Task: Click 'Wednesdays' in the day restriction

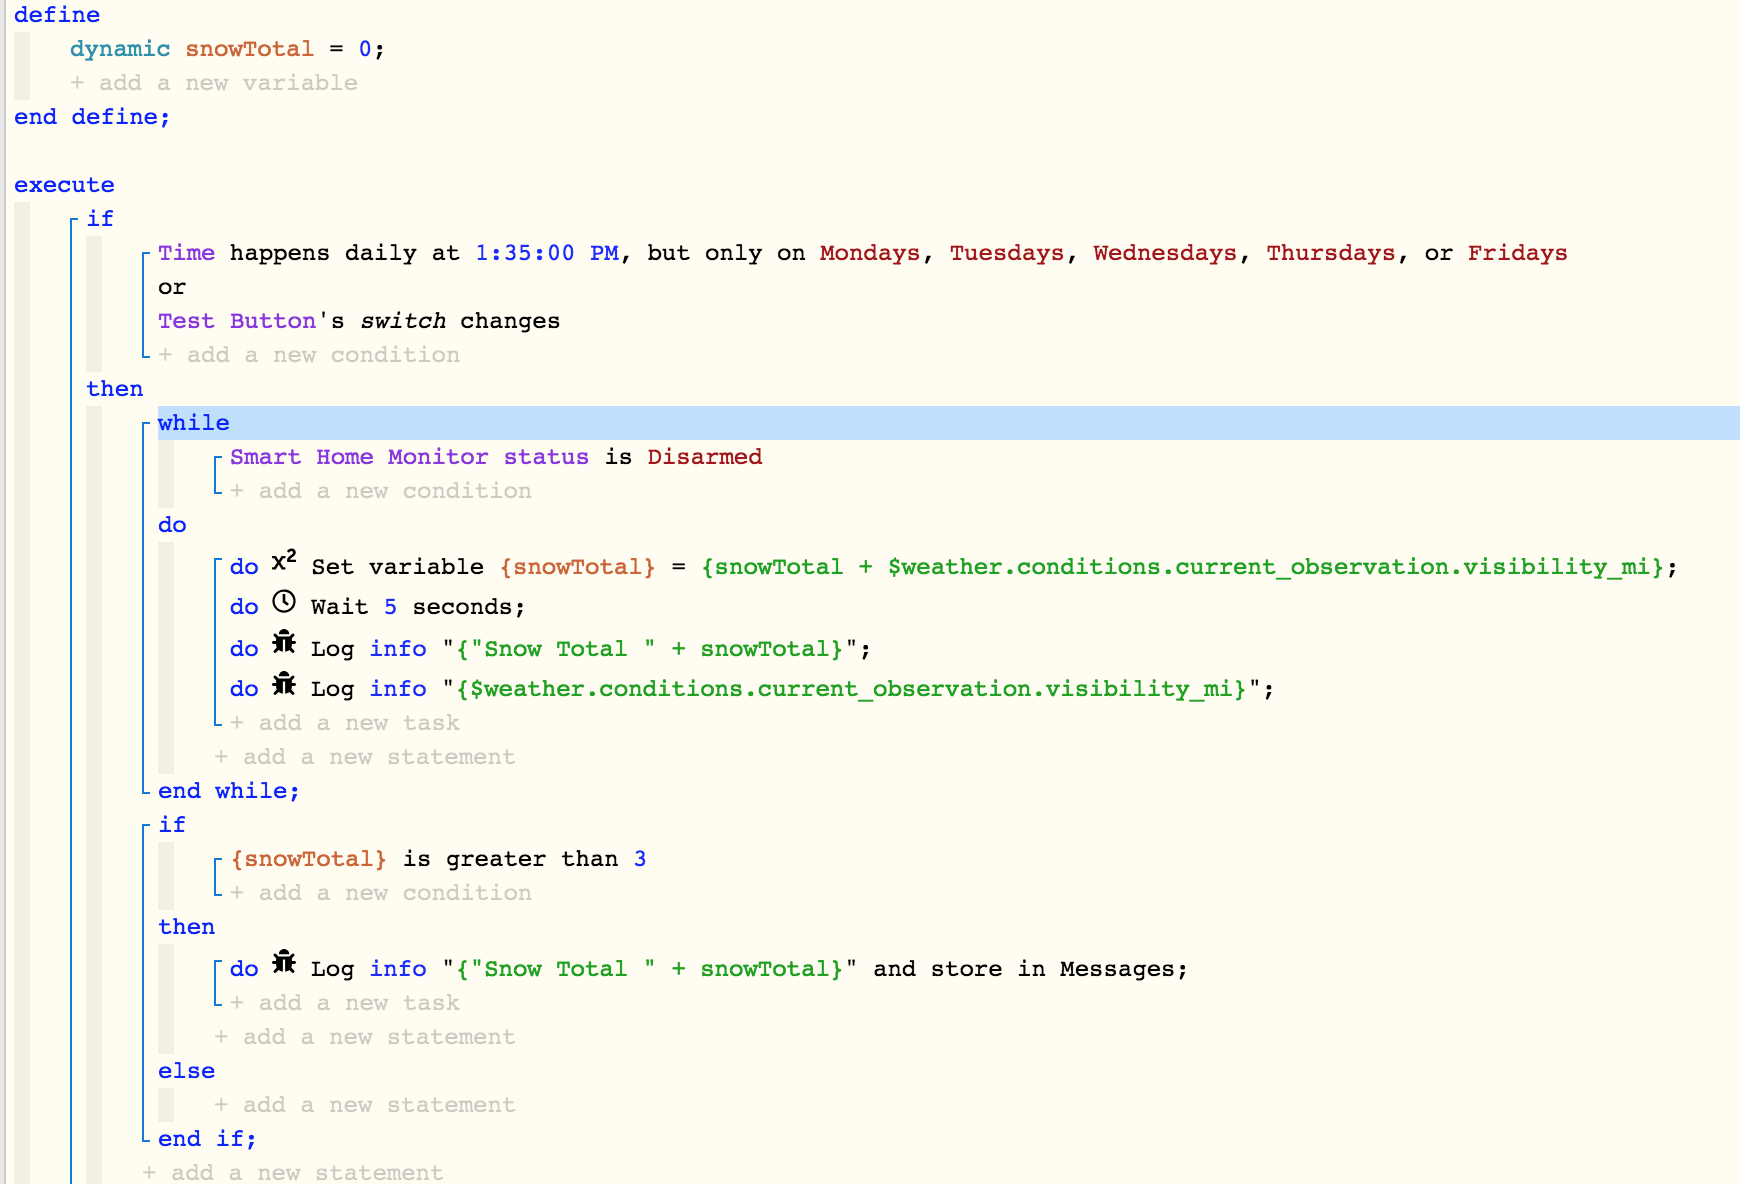Action: click(x=1165, y=253)
